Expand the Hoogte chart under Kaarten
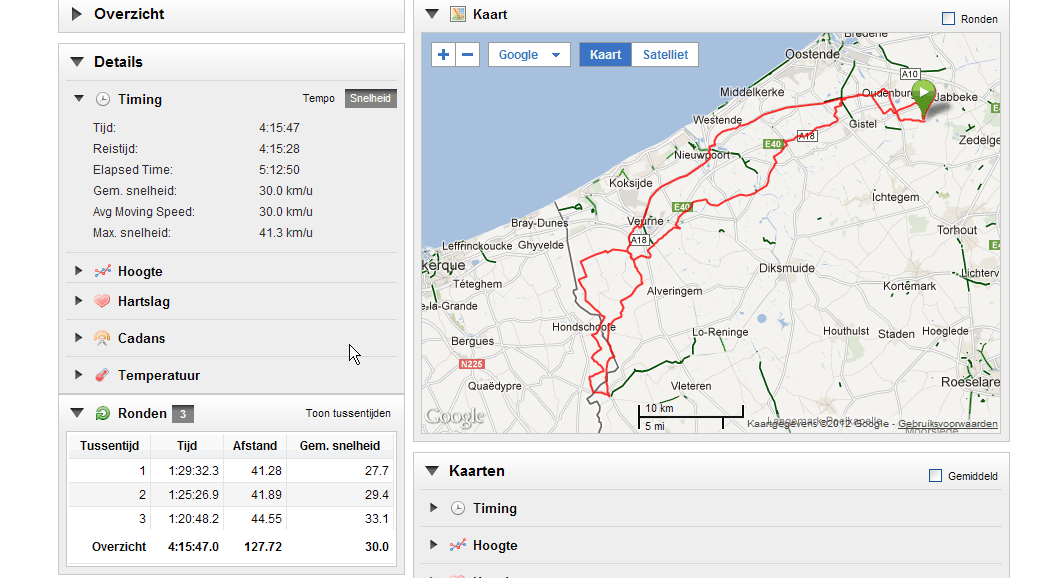 tap(434, 545)
